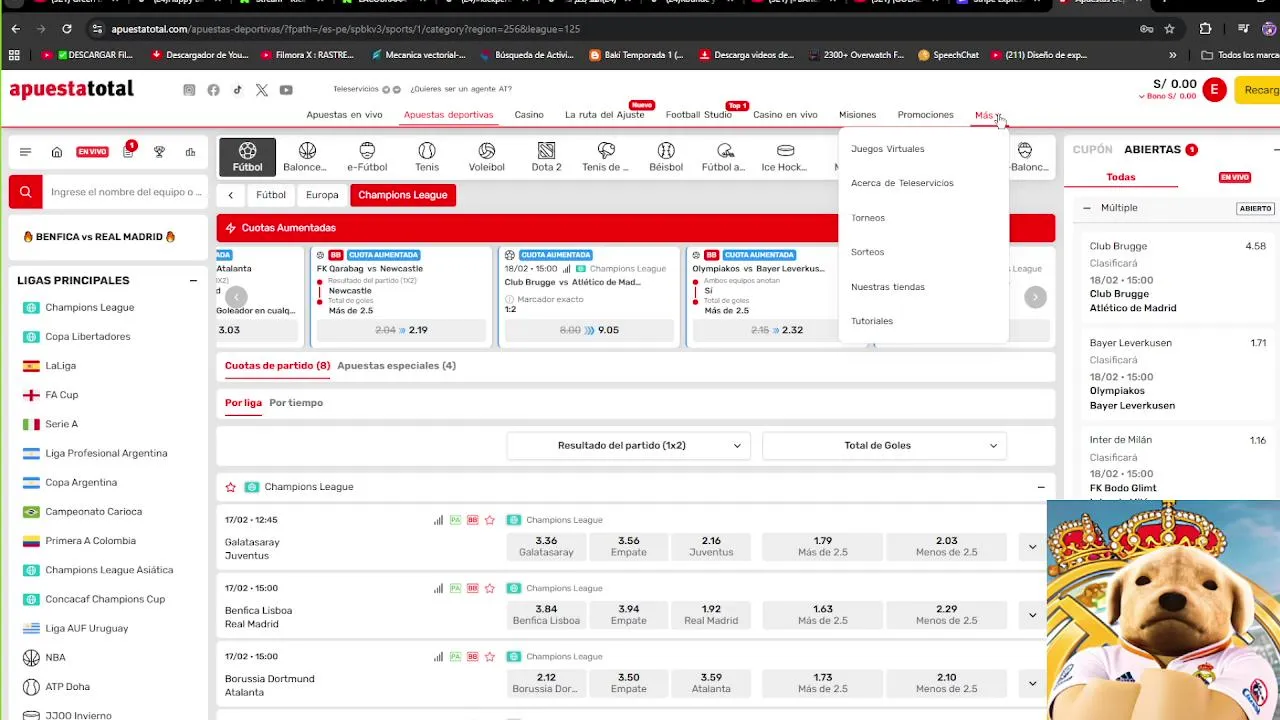
Task: Open the sidebar hamburger menu
Action: point(25,152)
